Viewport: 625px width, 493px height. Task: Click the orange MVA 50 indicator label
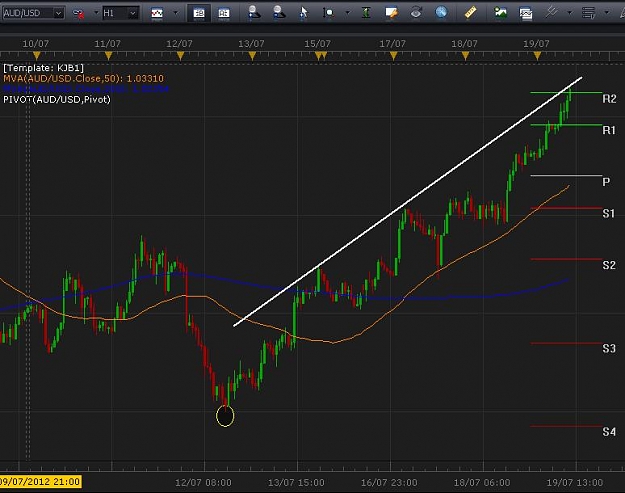(x=83, y=78)
